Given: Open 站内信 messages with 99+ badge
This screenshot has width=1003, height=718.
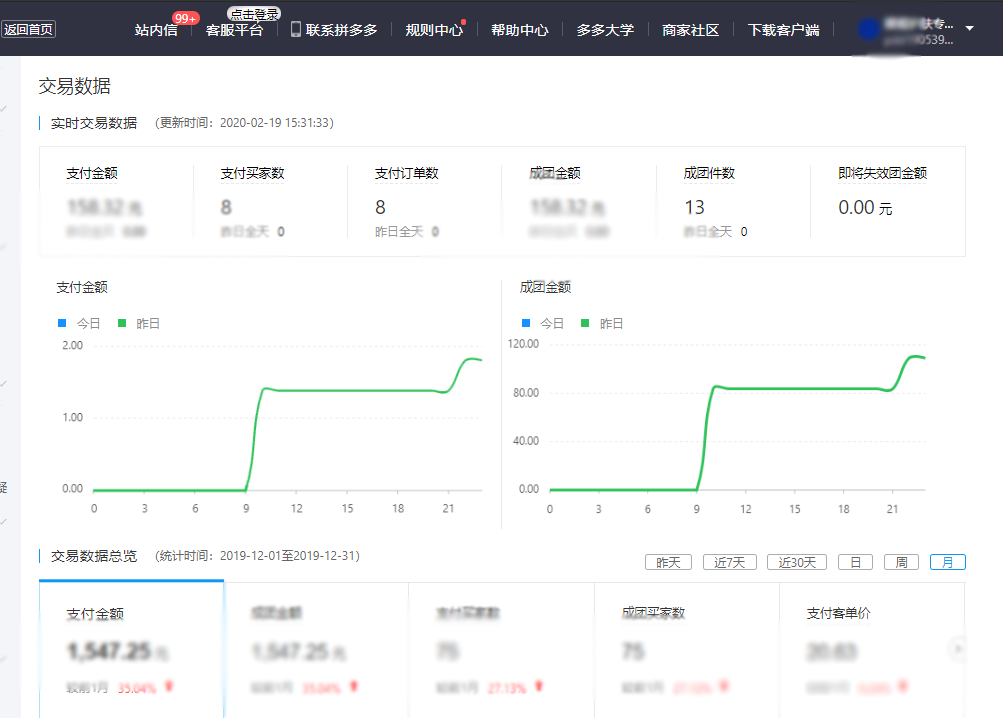Looking at the screenshot, I should pos(156,30).
